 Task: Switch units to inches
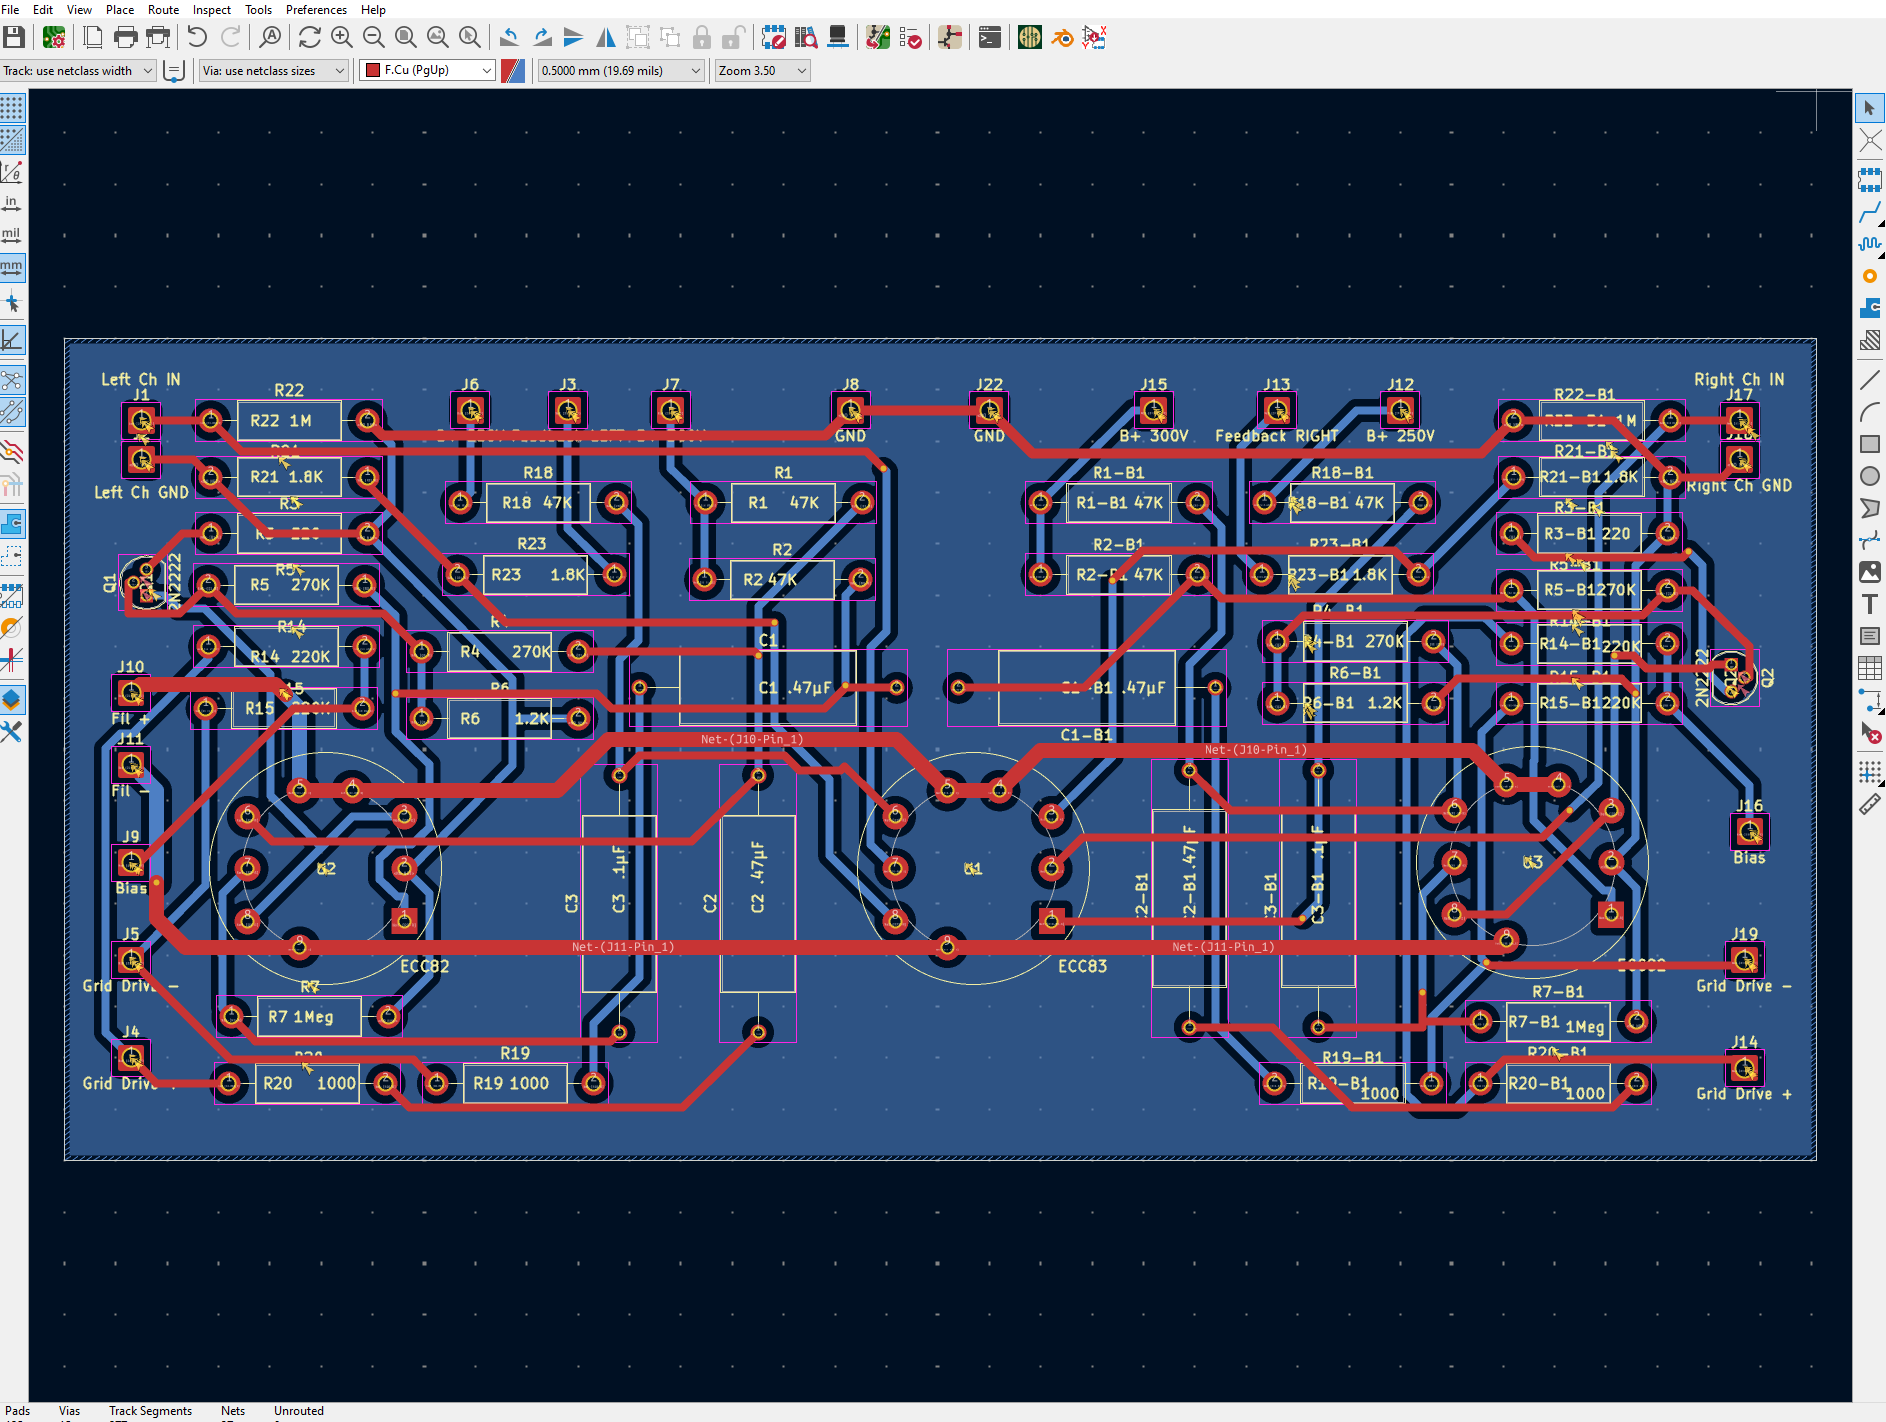[12, 204]
